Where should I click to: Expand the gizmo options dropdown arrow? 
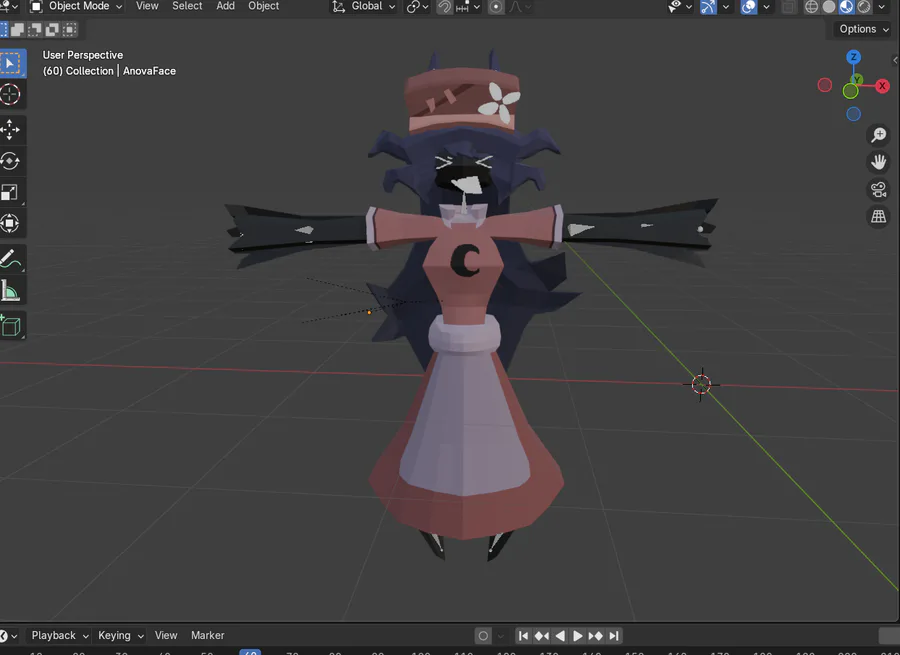point(726,7)
